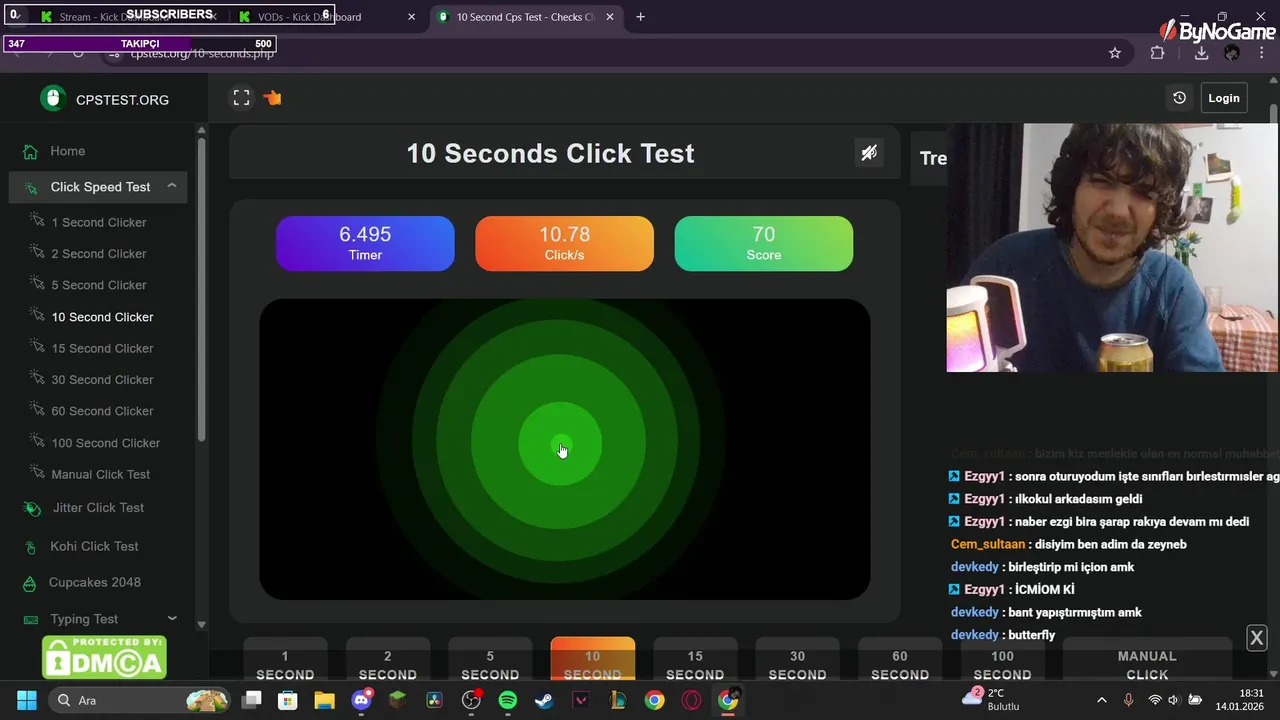
Task: Close overlay with the X button
Action: (1257, 638)
